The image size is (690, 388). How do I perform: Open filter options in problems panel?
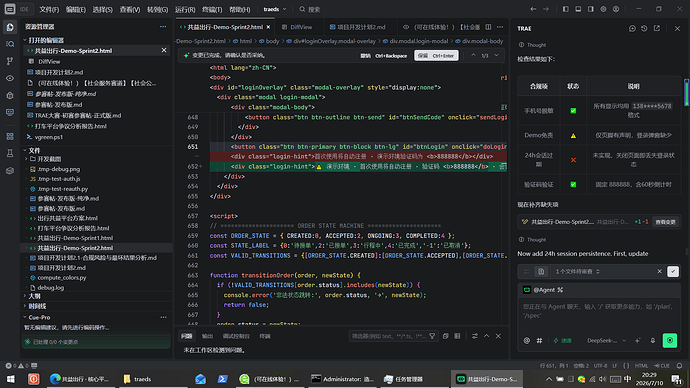coord(432,336)
